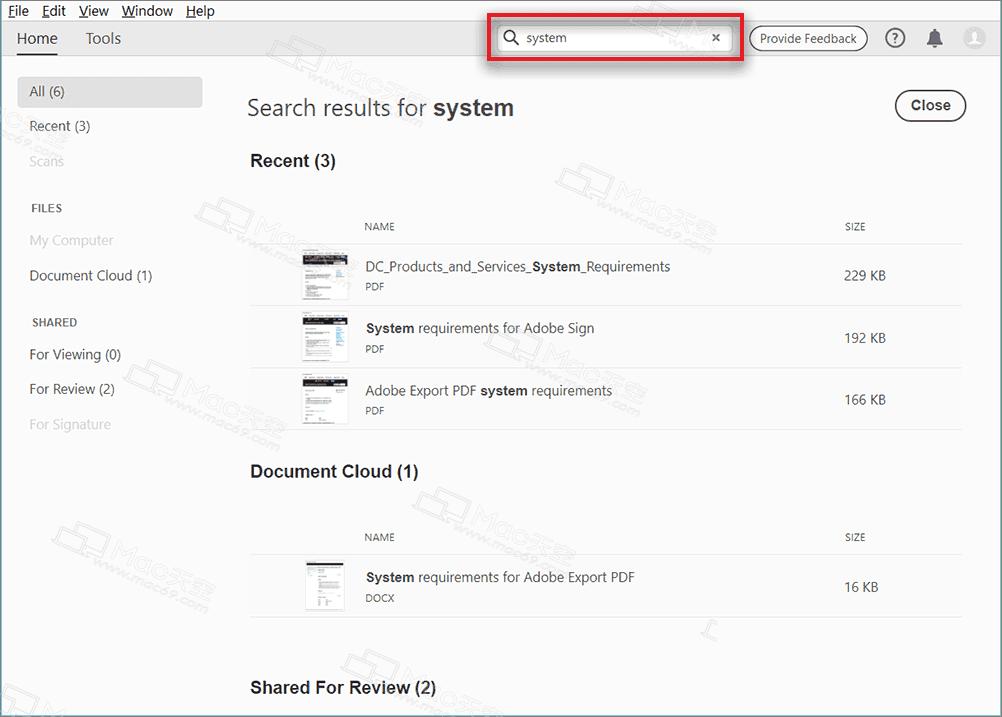Select Document Cloud in Files section

[x=90, y=275]
